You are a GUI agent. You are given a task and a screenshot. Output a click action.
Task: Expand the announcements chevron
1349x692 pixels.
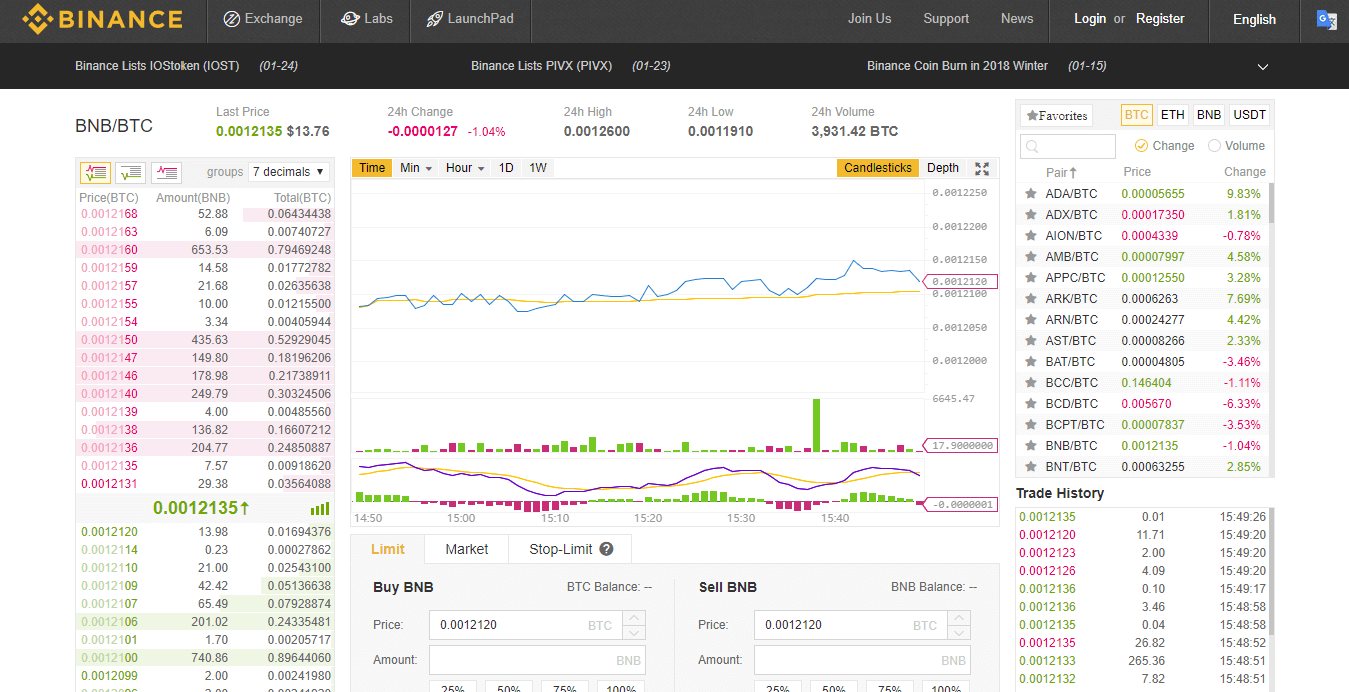click(1263, 67)
